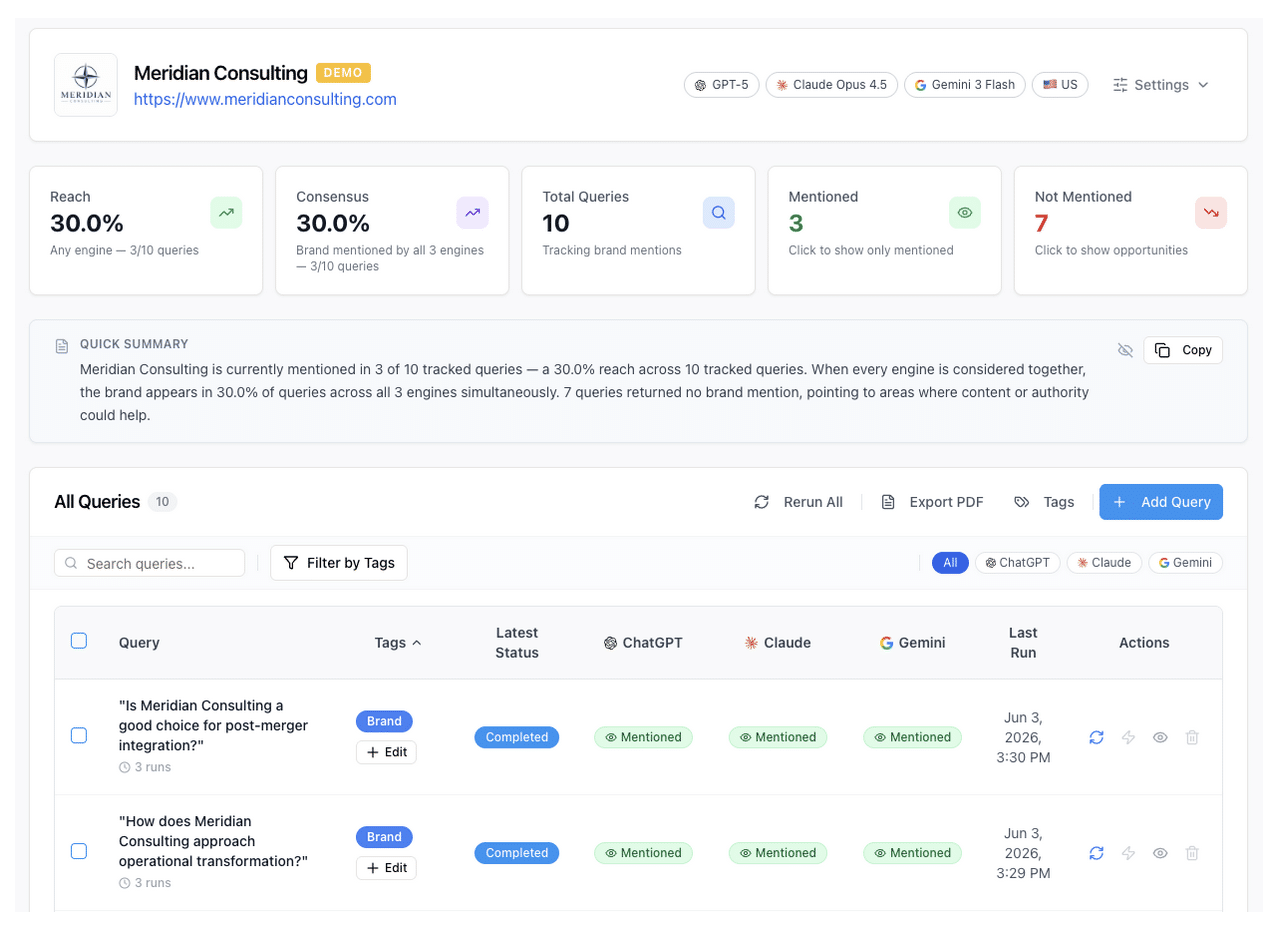Delete the post-merger integration query
The image size is (1288, 936).
pyautogui.click(x=1192, y=737)
